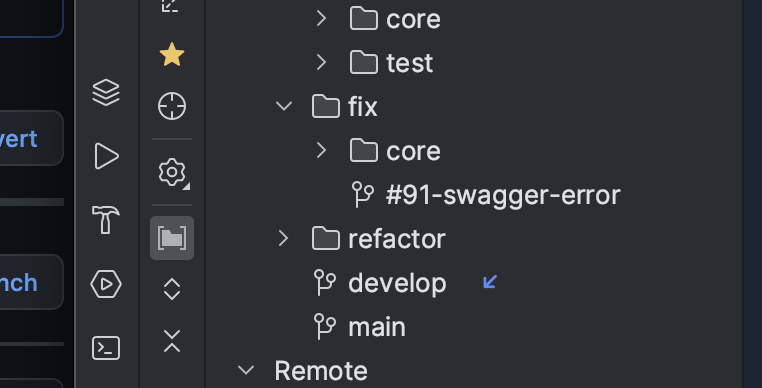Viewport: 762px width, 388px height.
Task: Select the #91-swagger-error branch
Action: click(x=503, y=195)
